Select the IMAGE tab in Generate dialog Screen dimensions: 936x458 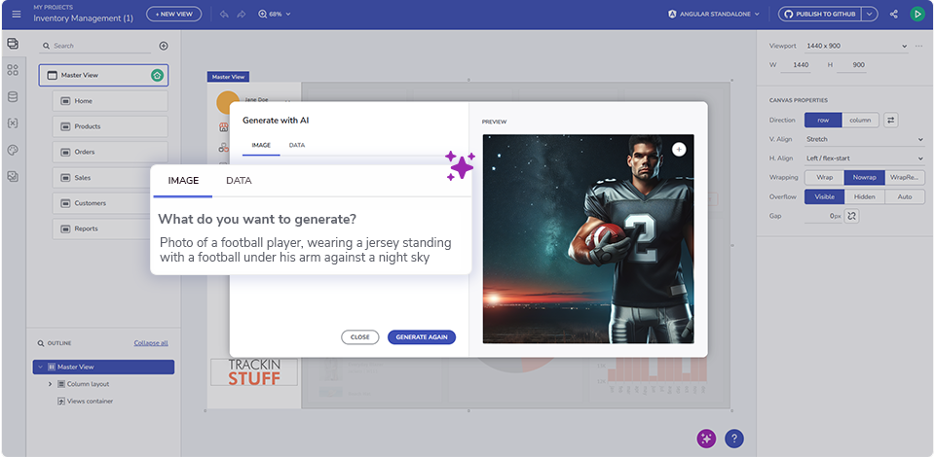tap(261, 146)
